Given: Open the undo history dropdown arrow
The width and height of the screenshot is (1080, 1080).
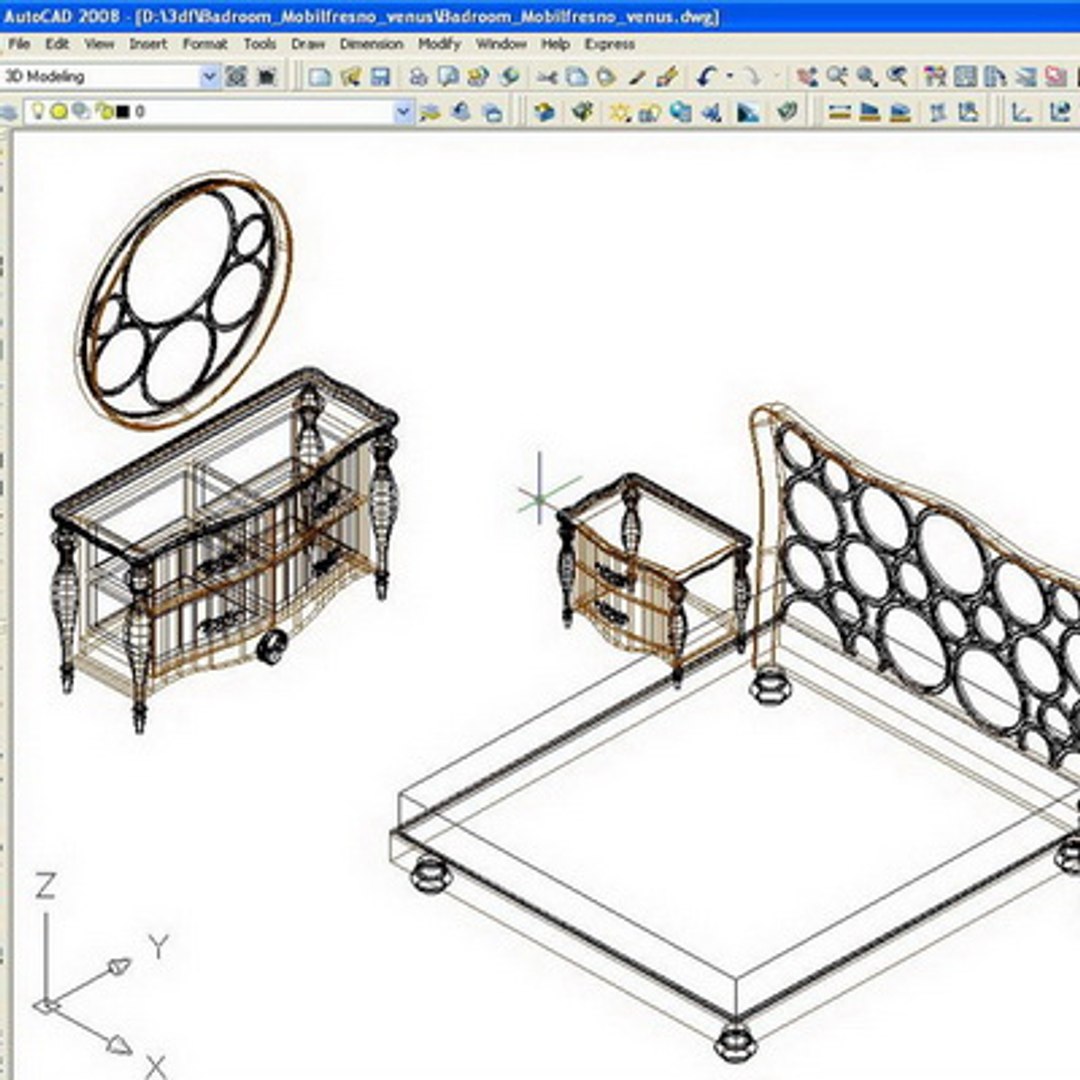Looking at the screenshot, I should coord(729,76).
